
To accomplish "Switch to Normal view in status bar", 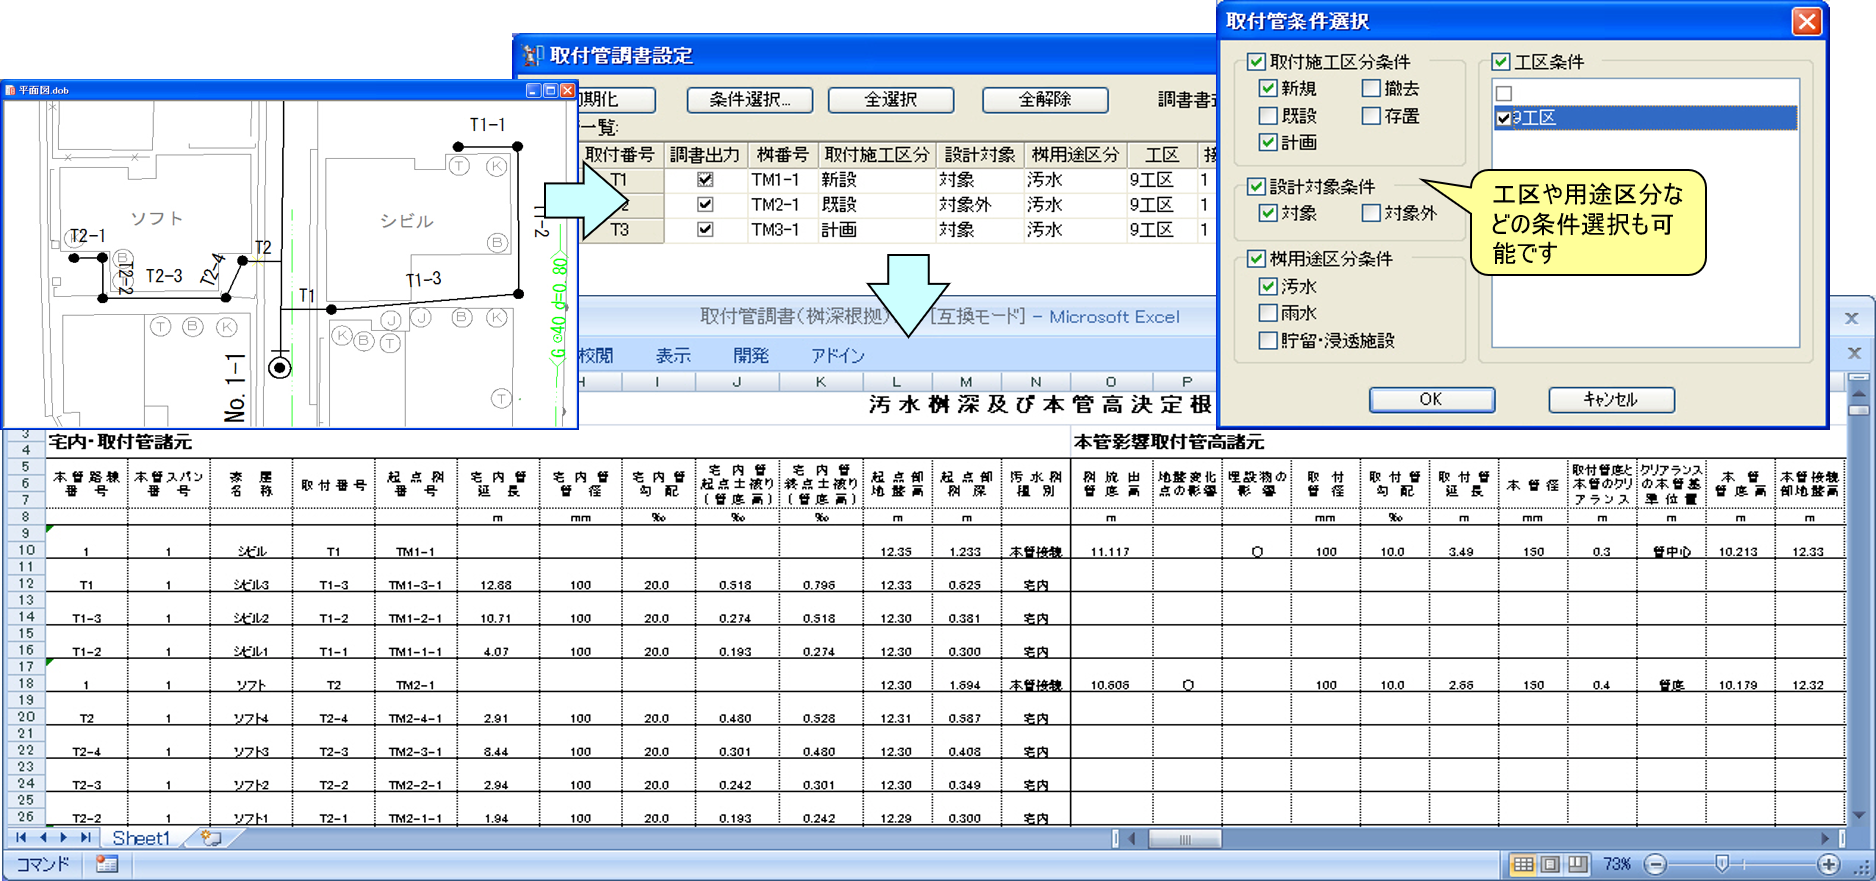I will coord(1523,864).
